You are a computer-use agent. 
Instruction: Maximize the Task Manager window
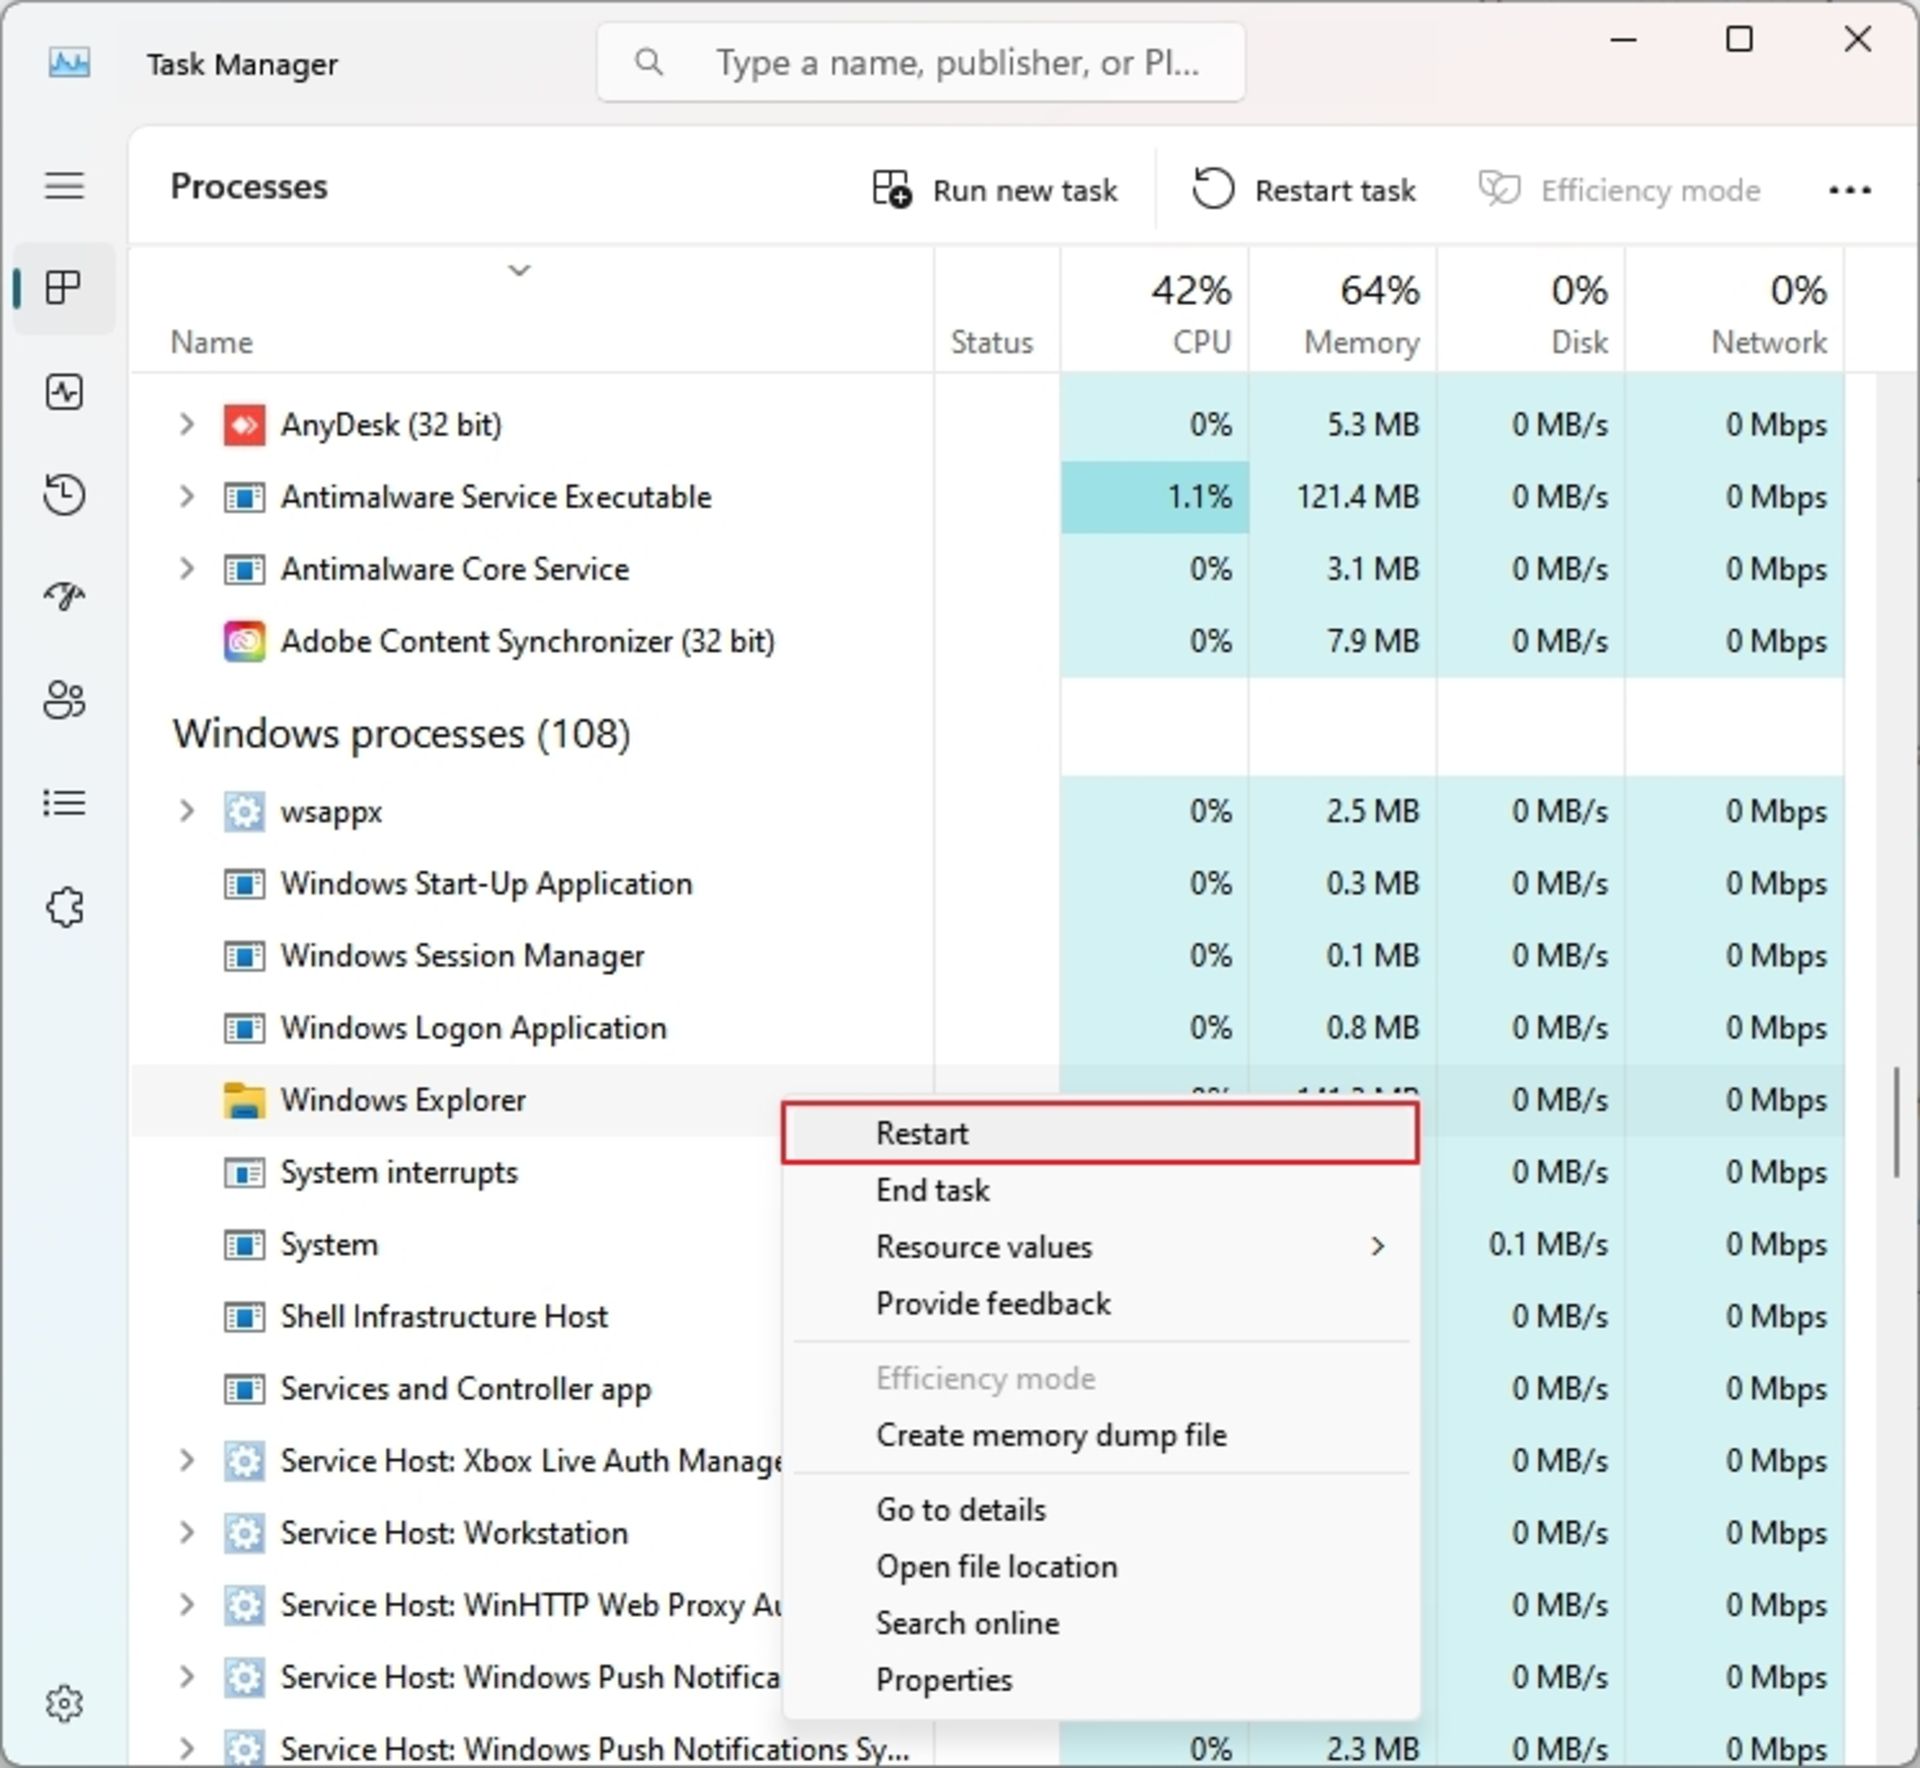pos(1740,39)
